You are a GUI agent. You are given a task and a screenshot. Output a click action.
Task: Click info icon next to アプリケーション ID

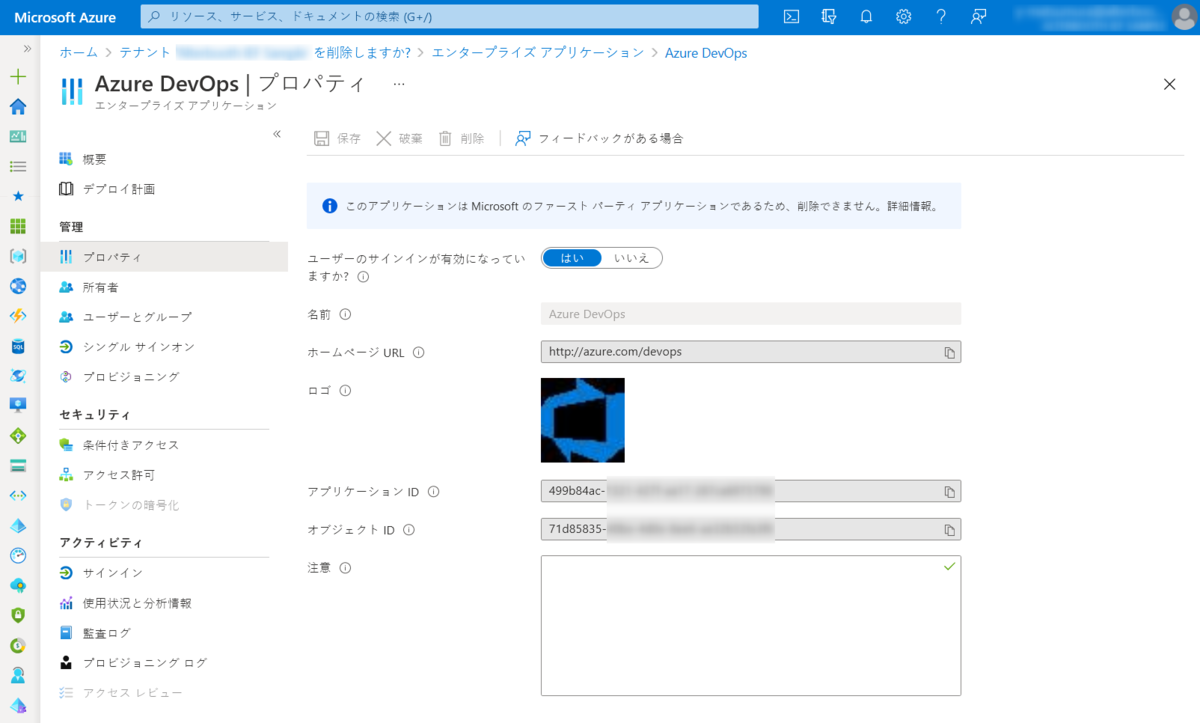point(433,492)
